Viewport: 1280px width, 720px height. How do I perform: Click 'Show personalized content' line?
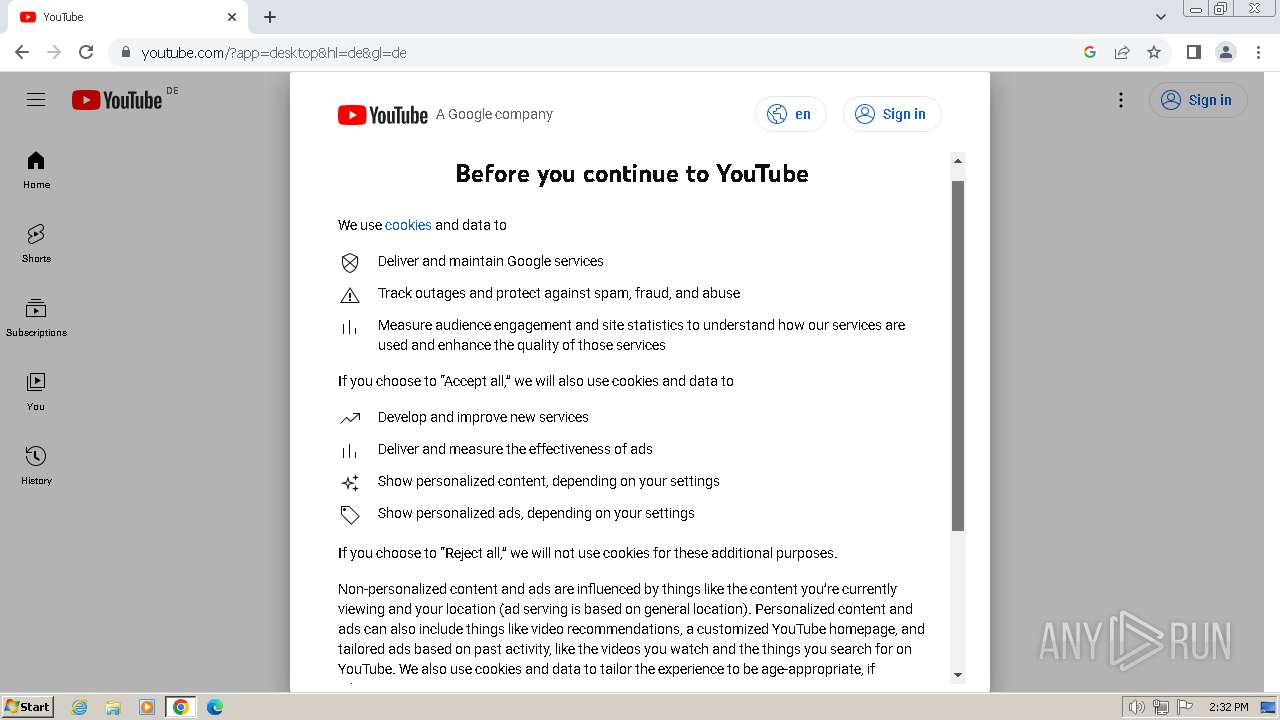549,481
